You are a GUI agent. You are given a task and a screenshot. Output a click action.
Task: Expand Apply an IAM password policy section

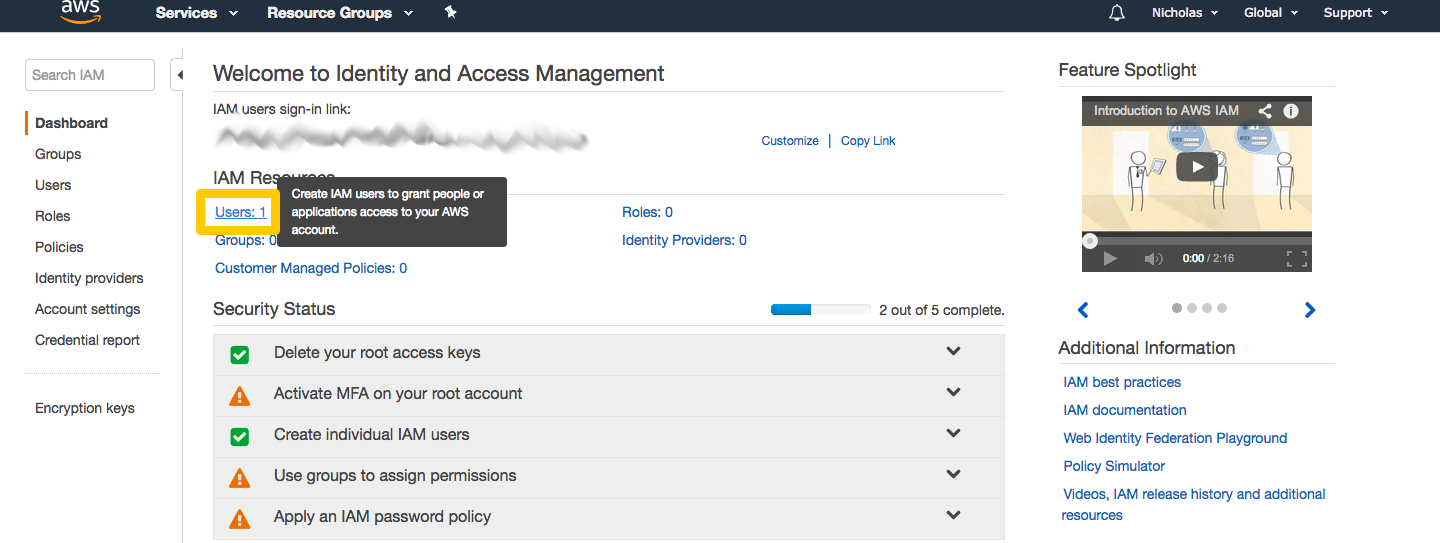(953, 516)
